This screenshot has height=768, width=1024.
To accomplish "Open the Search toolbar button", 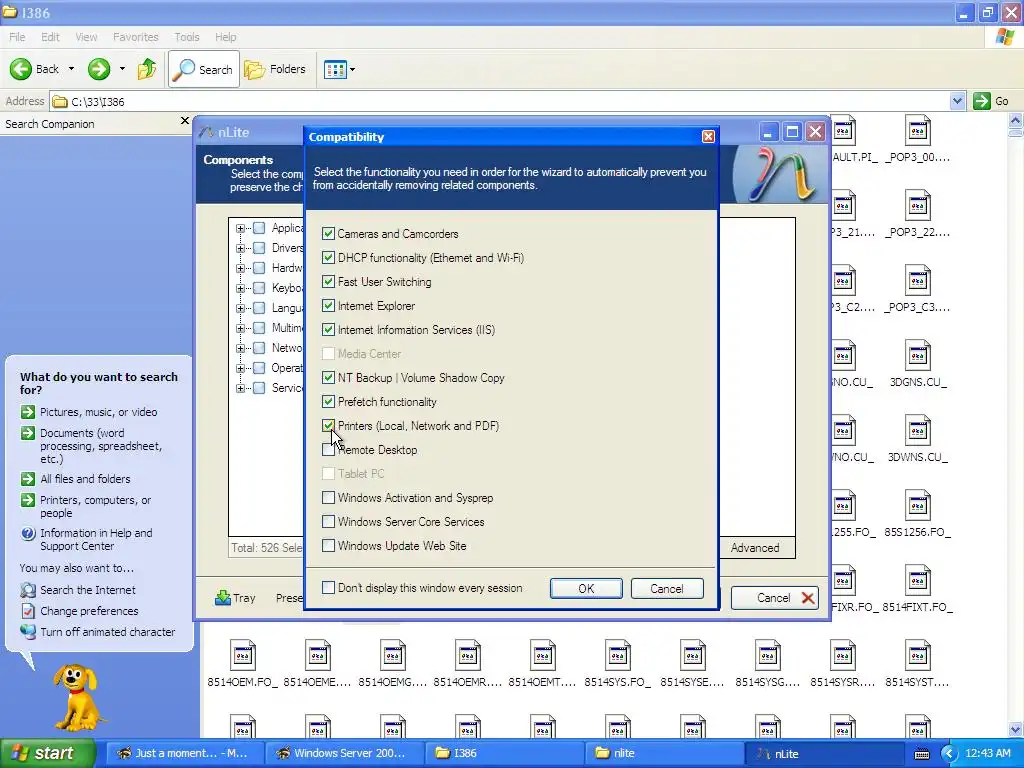I will tap(204, 69).
